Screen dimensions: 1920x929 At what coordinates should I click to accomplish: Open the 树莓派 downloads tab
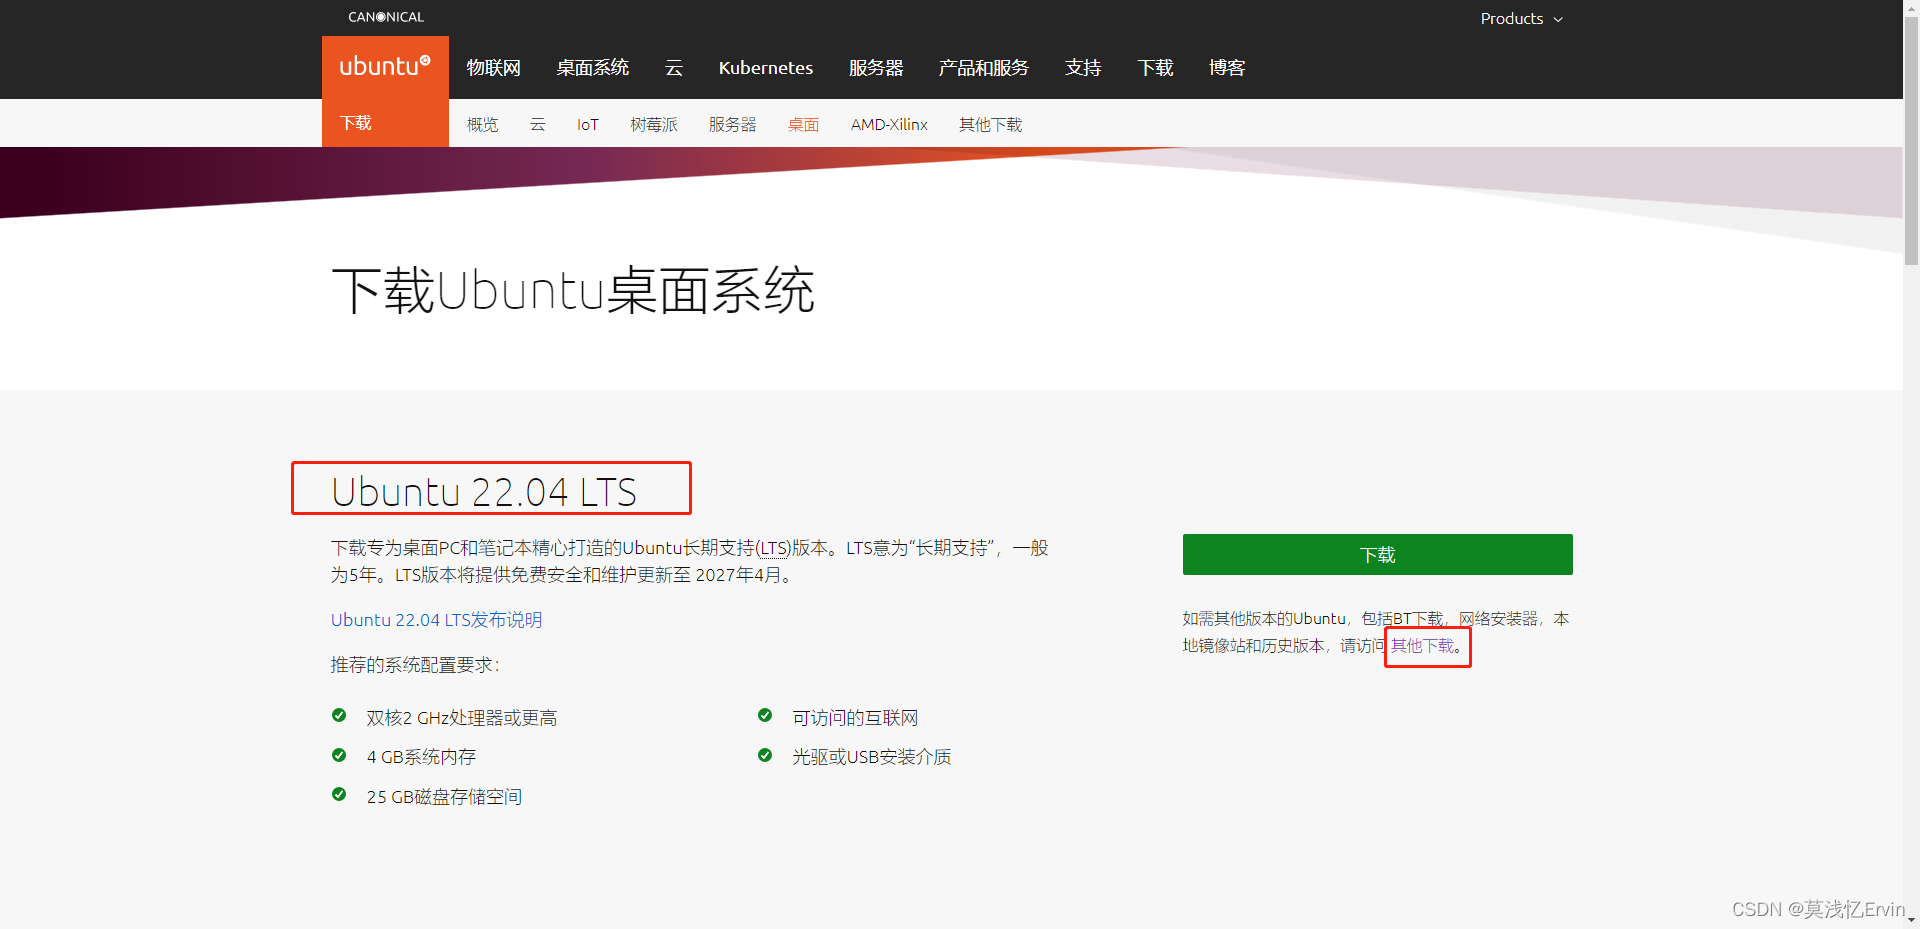[x=654, y=124]
